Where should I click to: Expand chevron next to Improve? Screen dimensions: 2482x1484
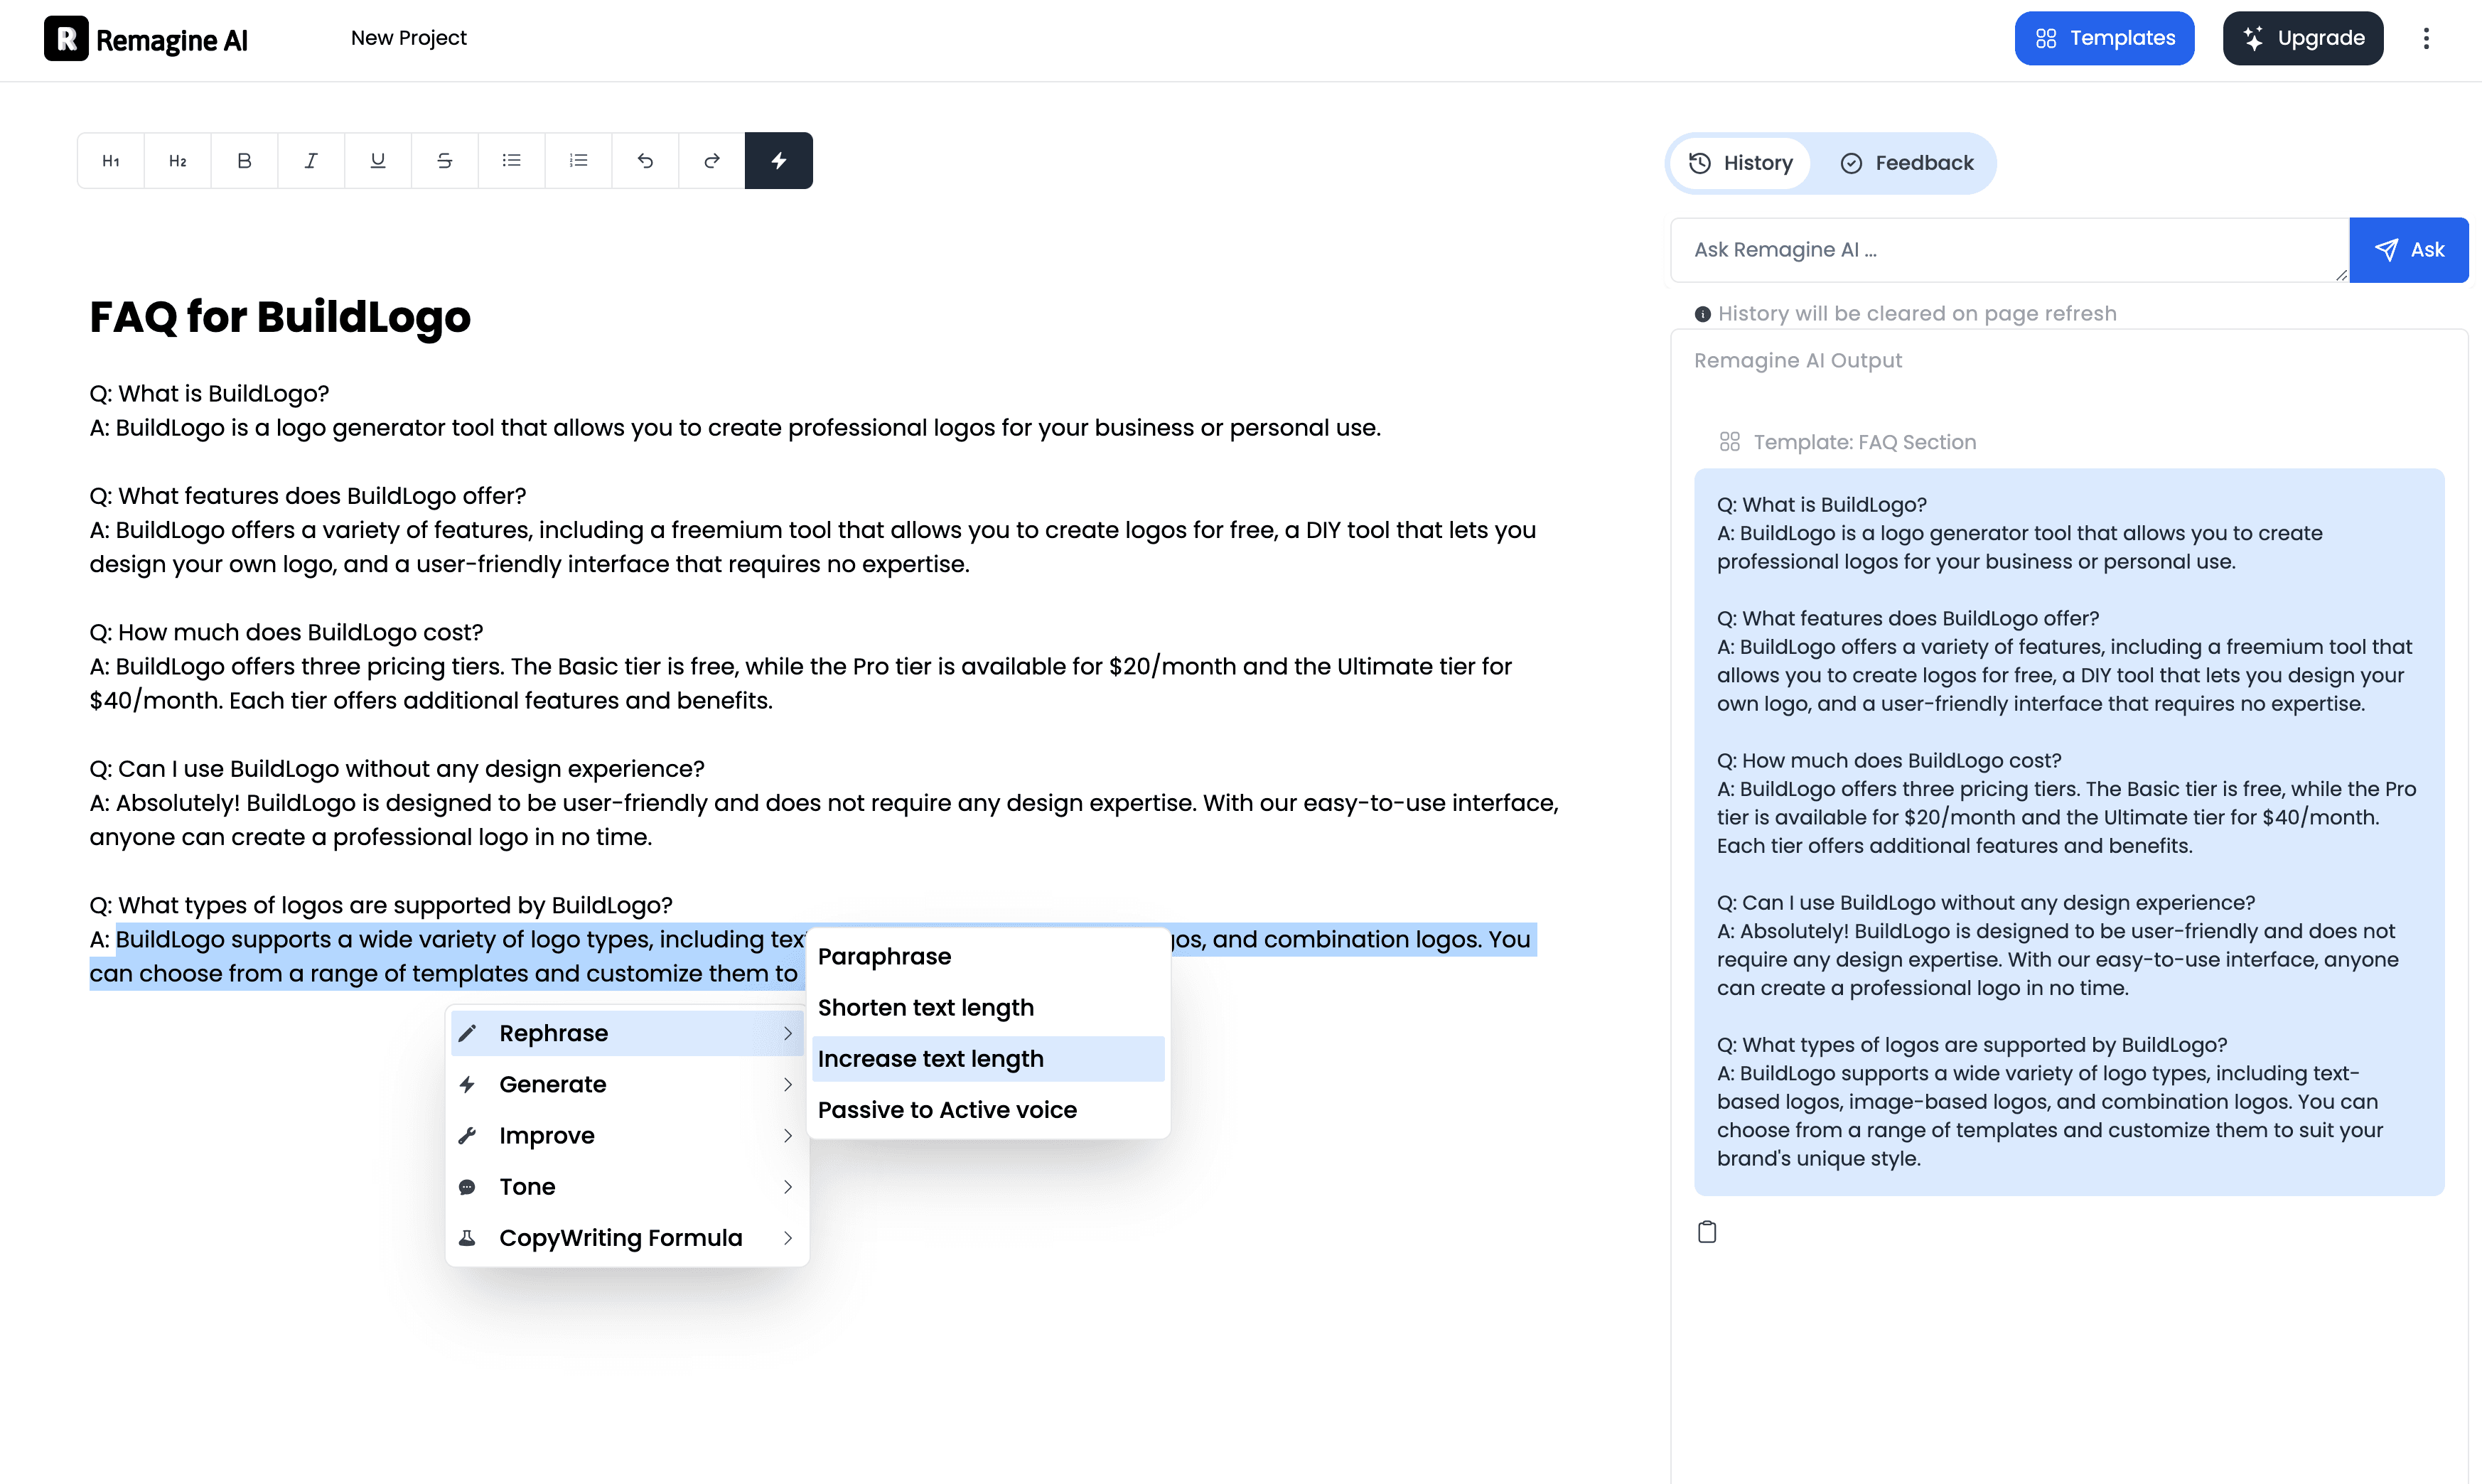point(788,1136)
